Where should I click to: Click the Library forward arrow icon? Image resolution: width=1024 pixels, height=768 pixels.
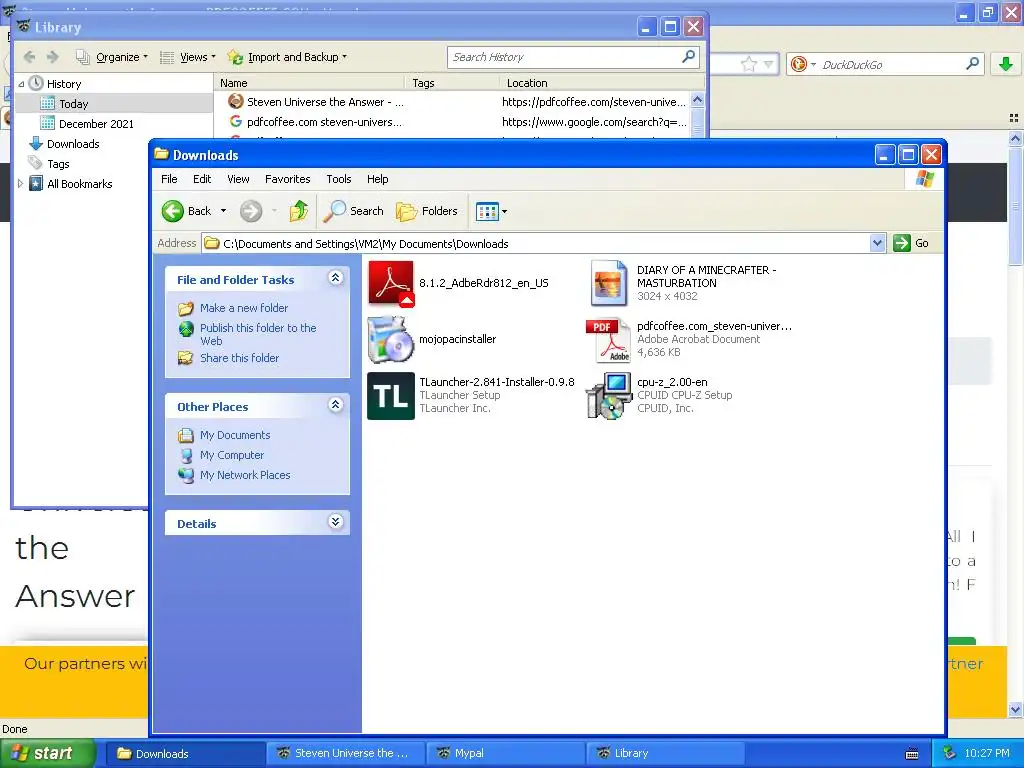click(x=53, y=57)
